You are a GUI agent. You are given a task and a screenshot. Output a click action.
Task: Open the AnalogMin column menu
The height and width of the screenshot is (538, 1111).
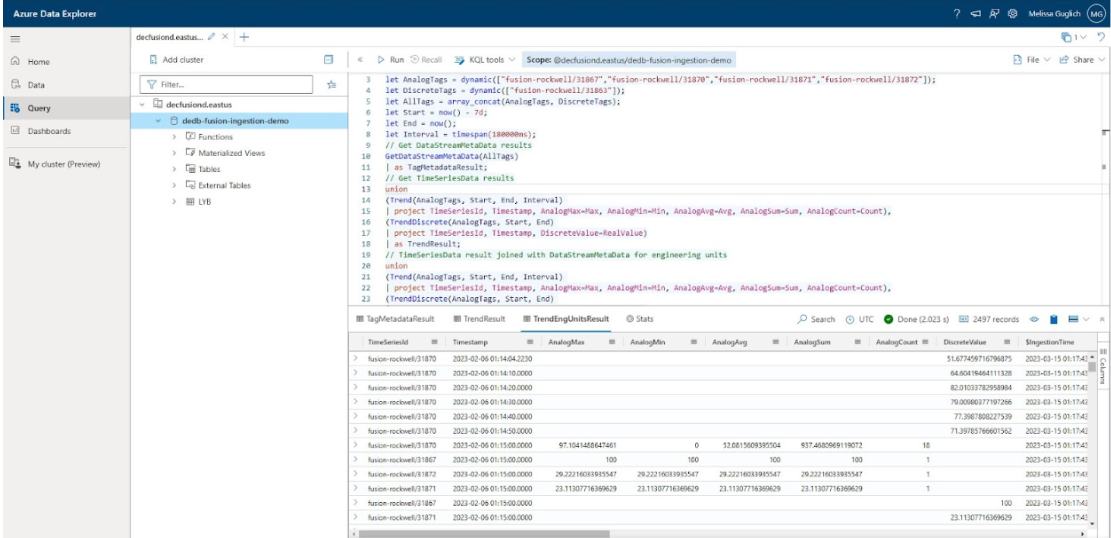click(694, 342)
